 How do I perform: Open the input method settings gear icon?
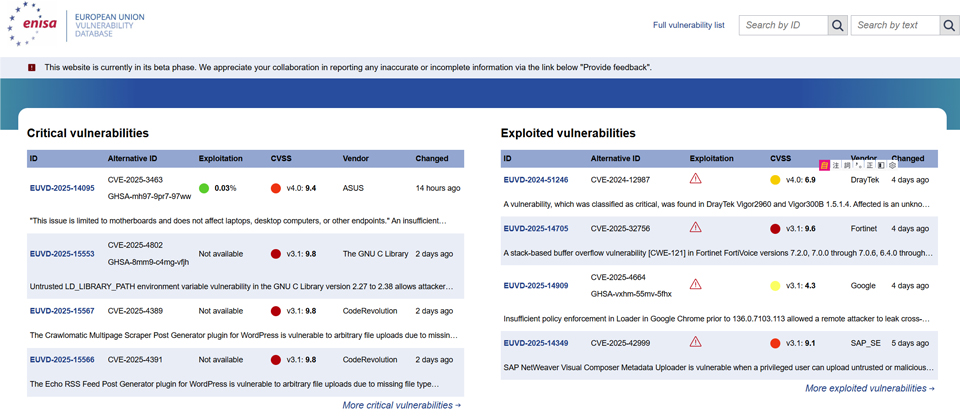coord(893,165)
